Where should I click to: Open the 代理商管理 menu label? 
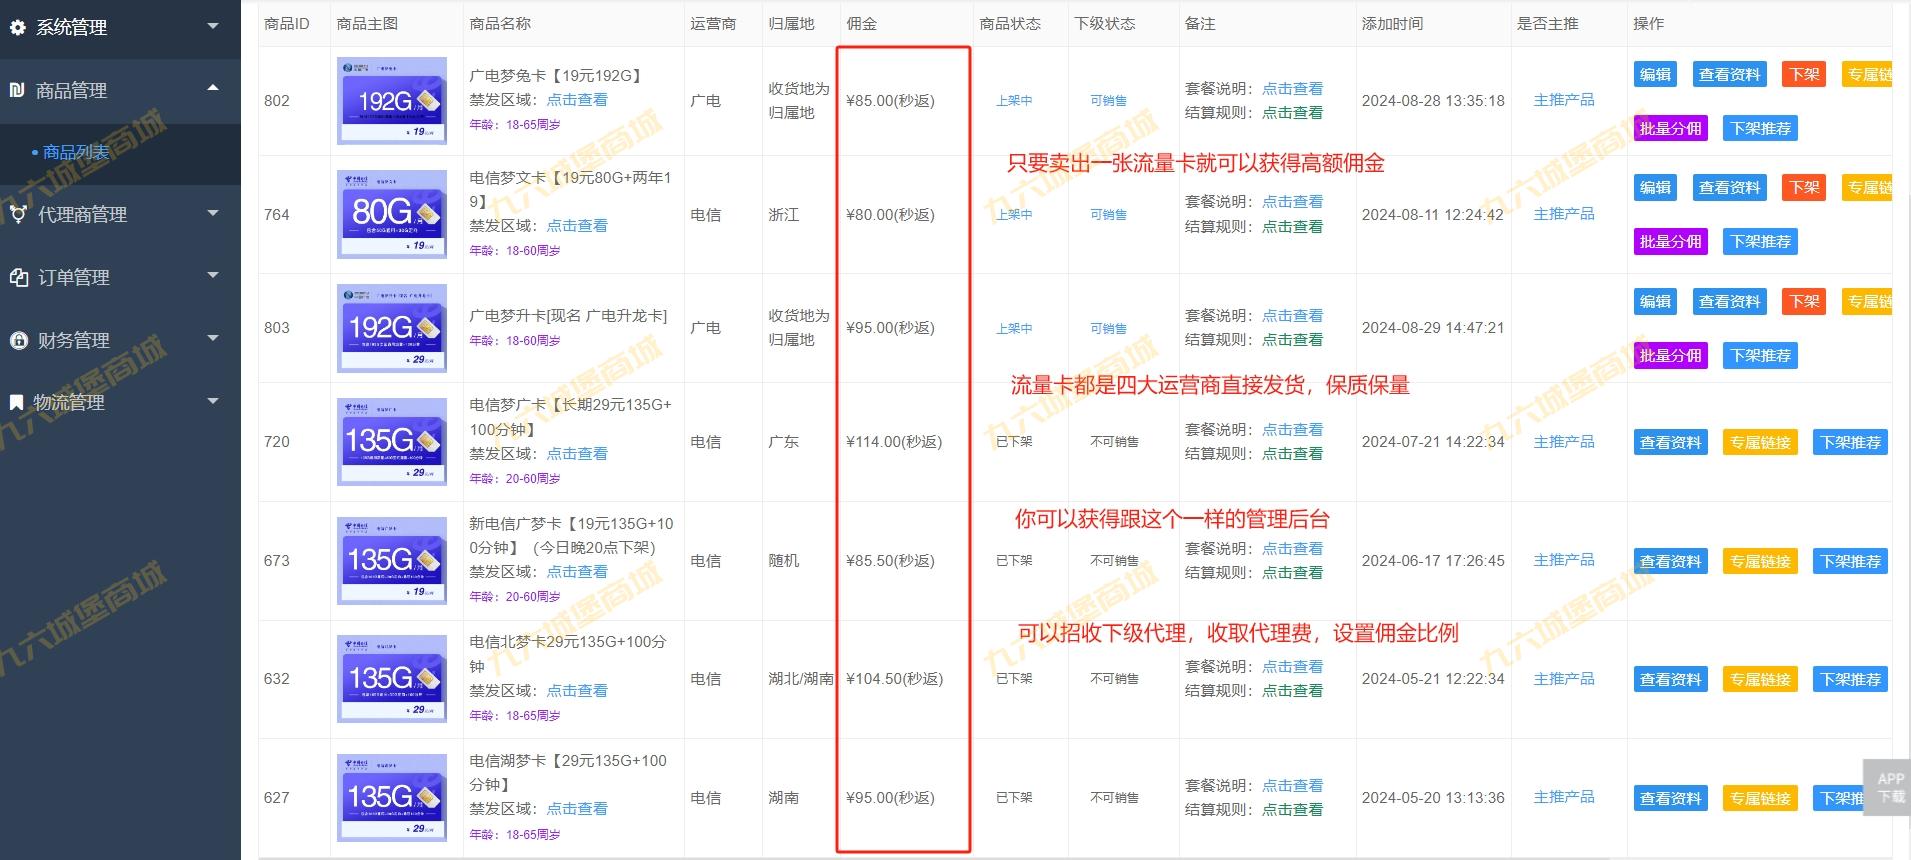[82, 214]
